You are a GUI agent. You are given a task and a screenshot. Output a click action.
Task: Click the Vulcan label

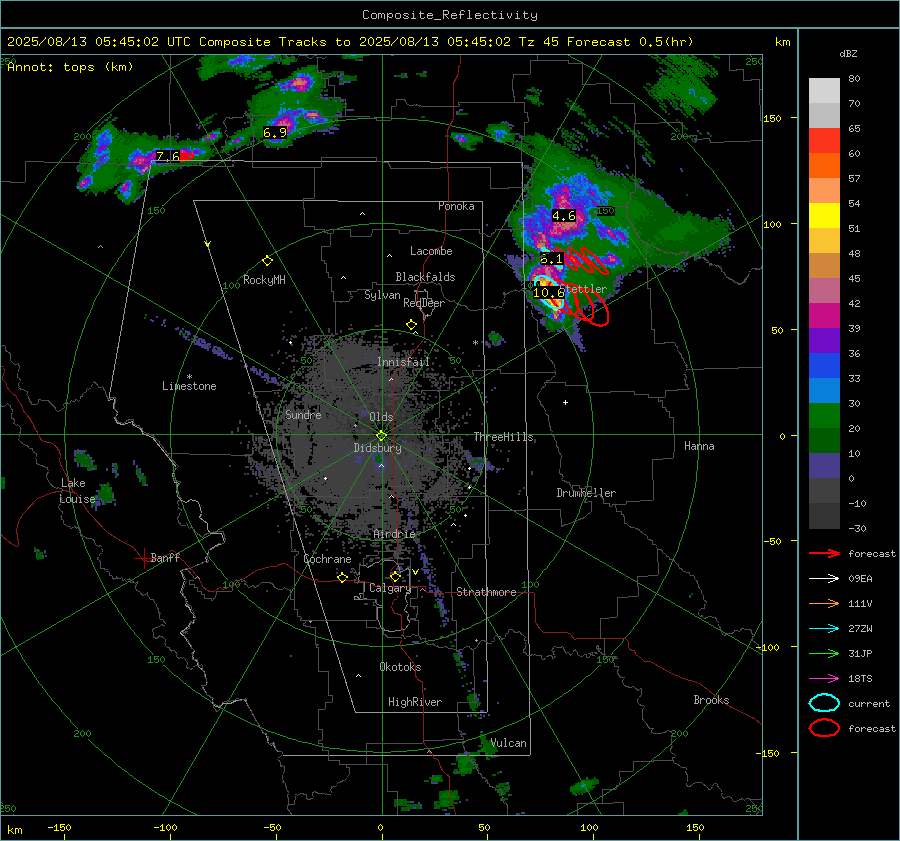coord(508,743)
